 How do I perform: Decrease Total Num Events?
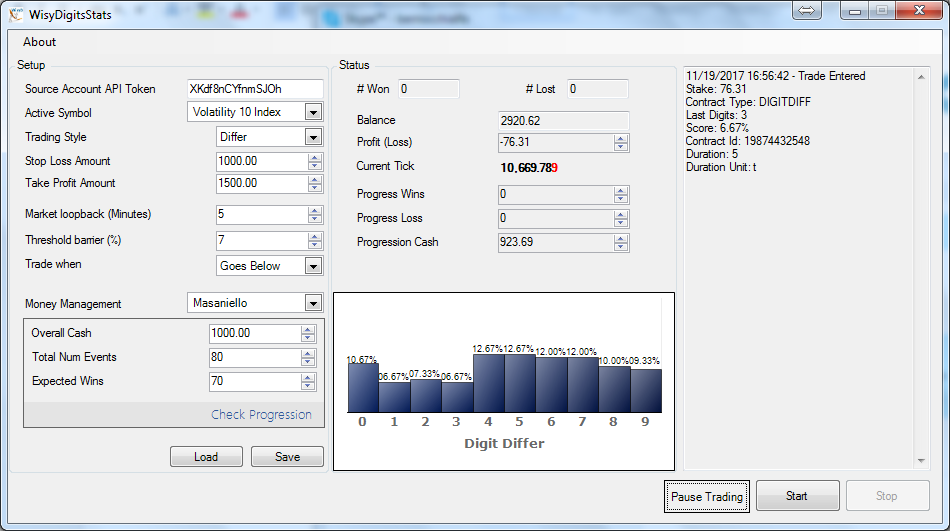pyautogui.click(x=308, y=361)
